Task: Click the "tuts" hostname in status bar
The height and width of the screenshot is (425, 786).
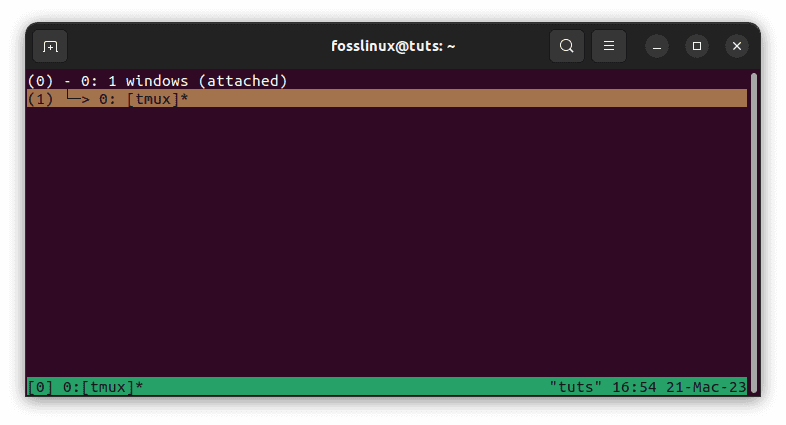Action: [x=575, y=387]
